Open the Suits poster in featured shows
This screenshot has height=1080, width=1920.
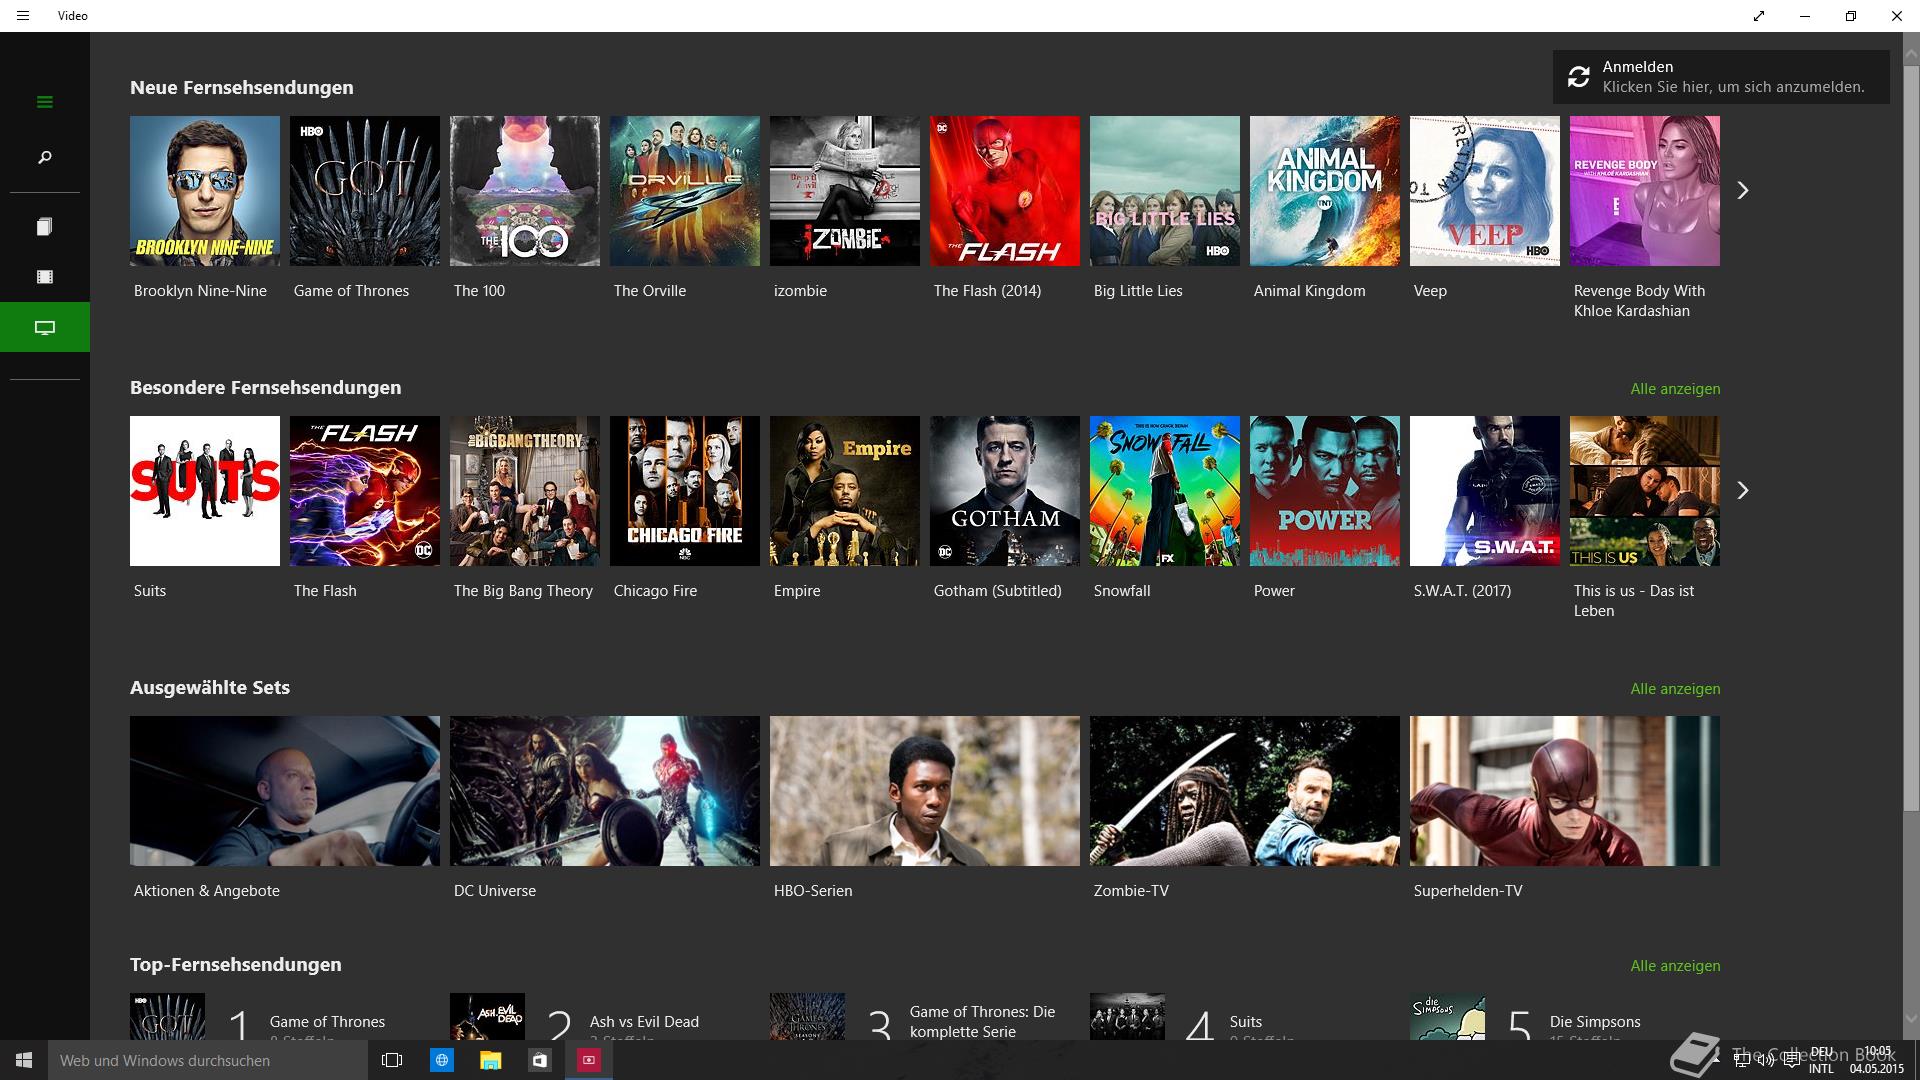pyautogui.click(x=205, y=491)
